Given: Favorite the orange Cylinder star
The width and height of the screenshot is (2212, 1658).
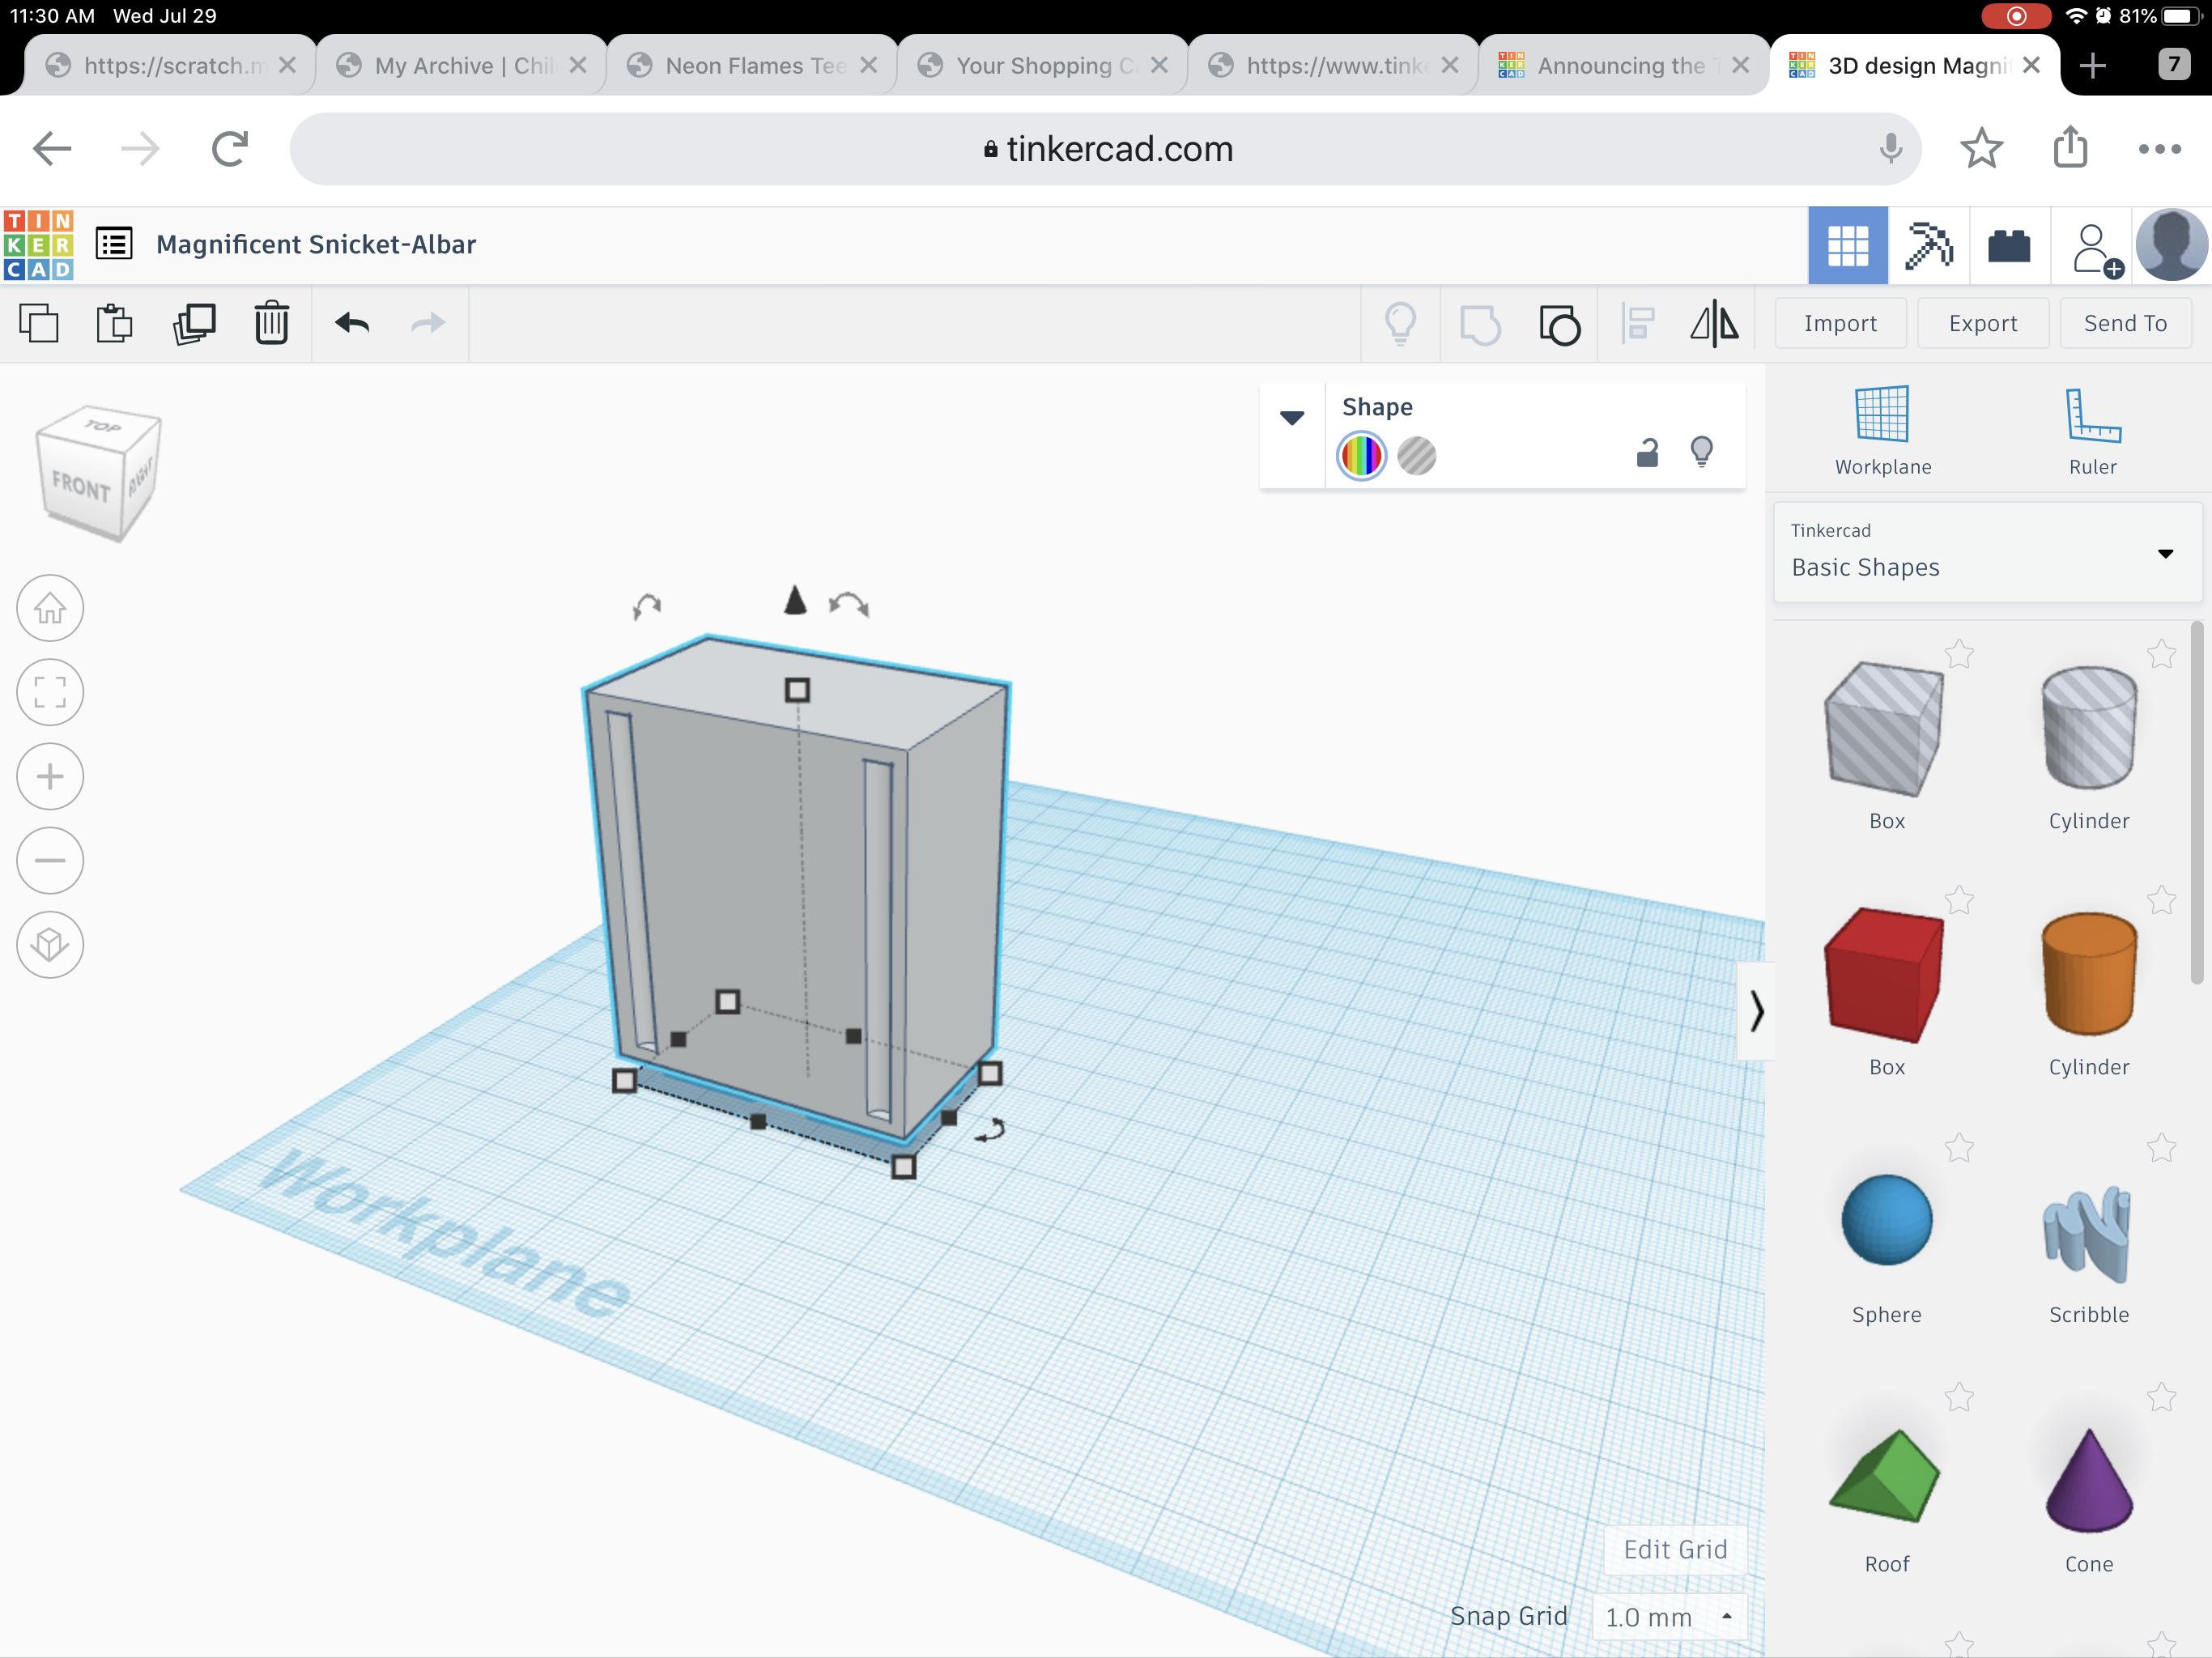Looking at the screenshot, I should click(x=2161, y=900).
